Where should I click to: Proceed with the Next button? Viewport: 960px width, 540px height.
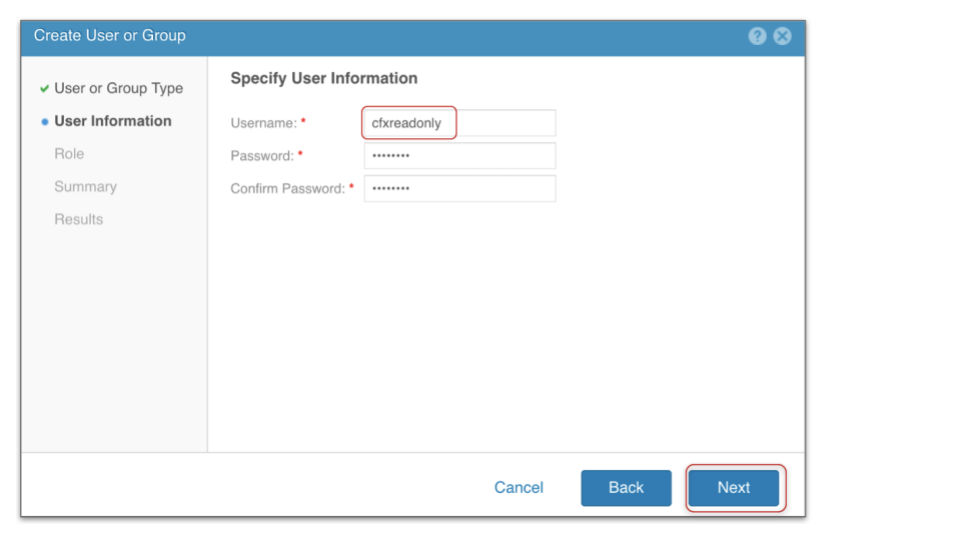pyautogui.click(x=733, y=488)
